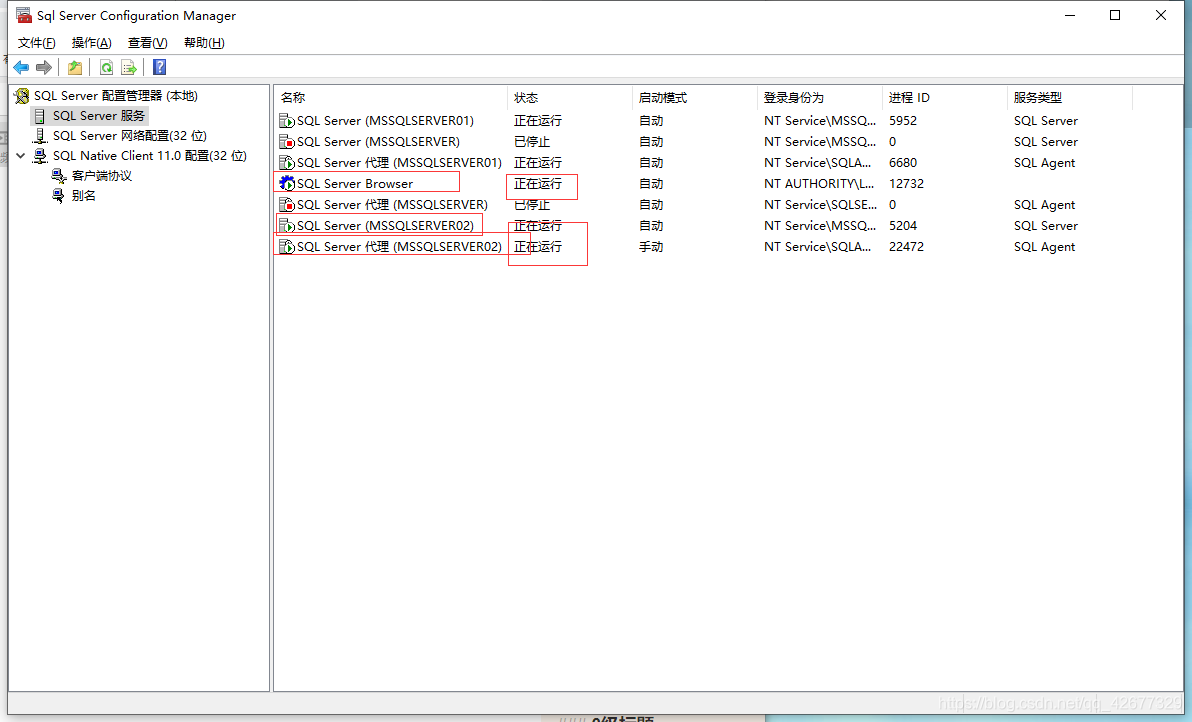Click the SQL Server 配置管理器 root node icon

tap(22, 96)
